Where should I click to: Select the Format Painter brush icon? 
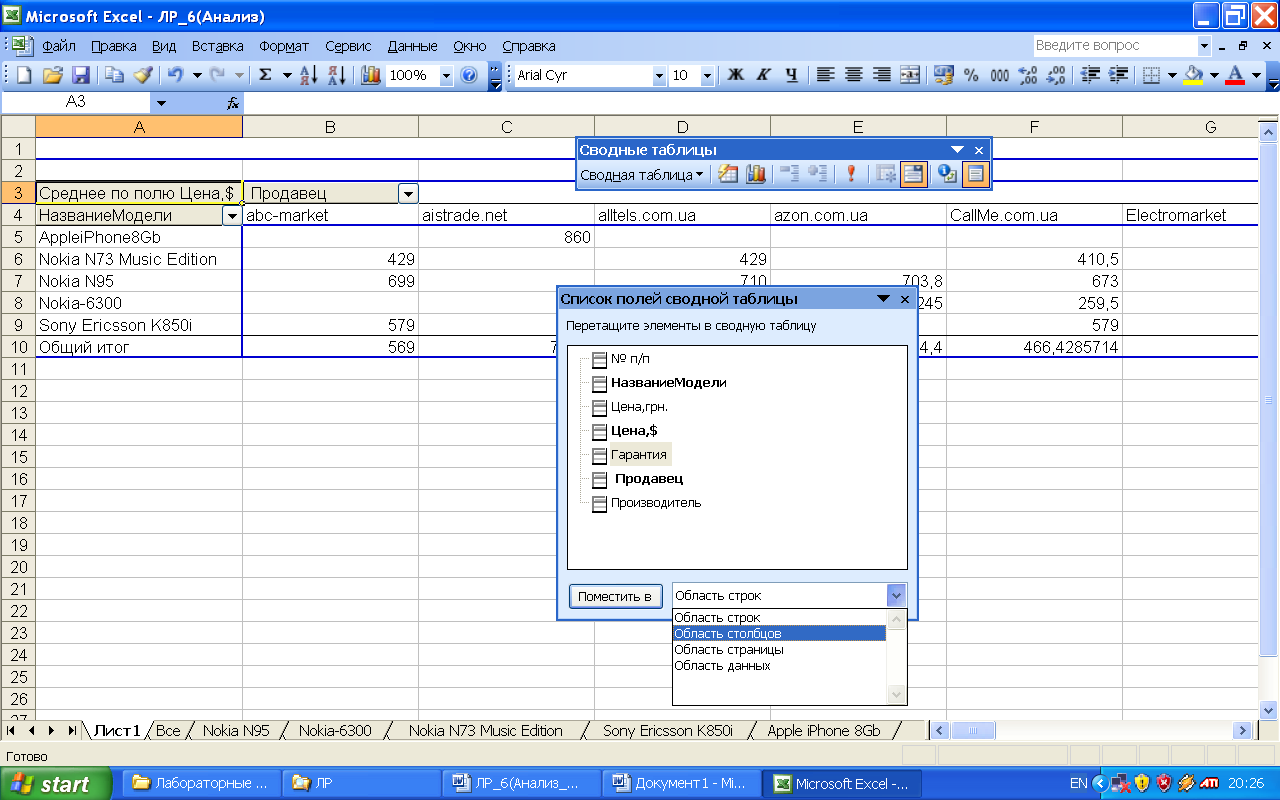click(x=142, y=75)
